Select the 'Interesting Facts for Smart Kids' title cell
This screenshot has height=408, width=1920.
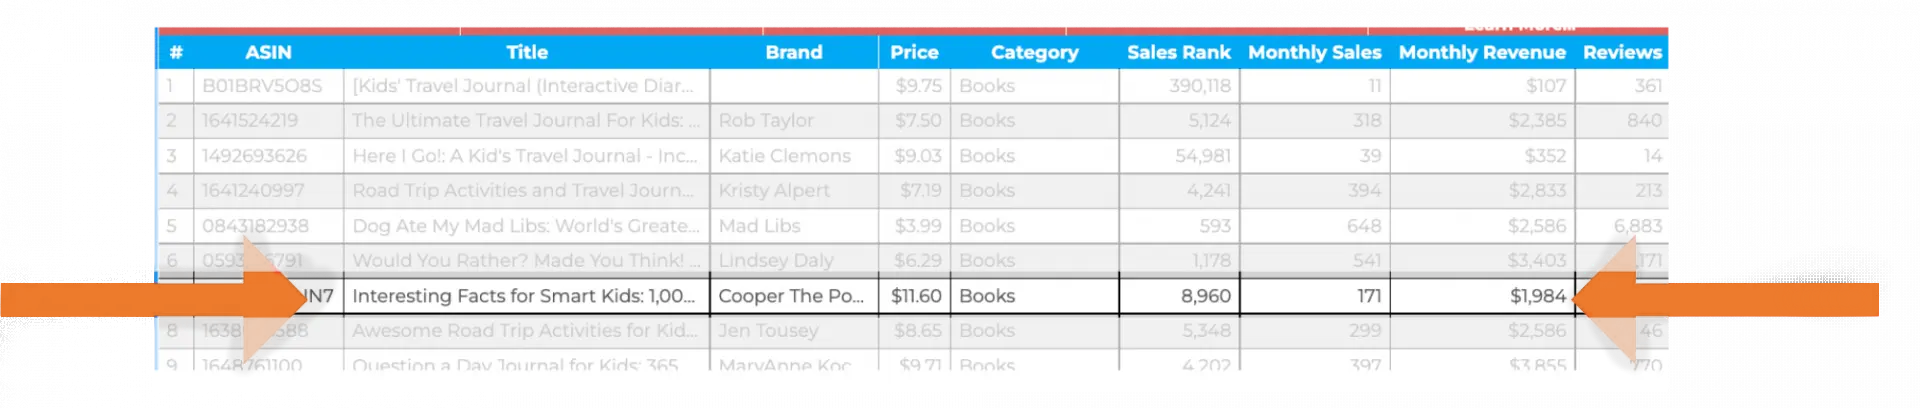524,296
